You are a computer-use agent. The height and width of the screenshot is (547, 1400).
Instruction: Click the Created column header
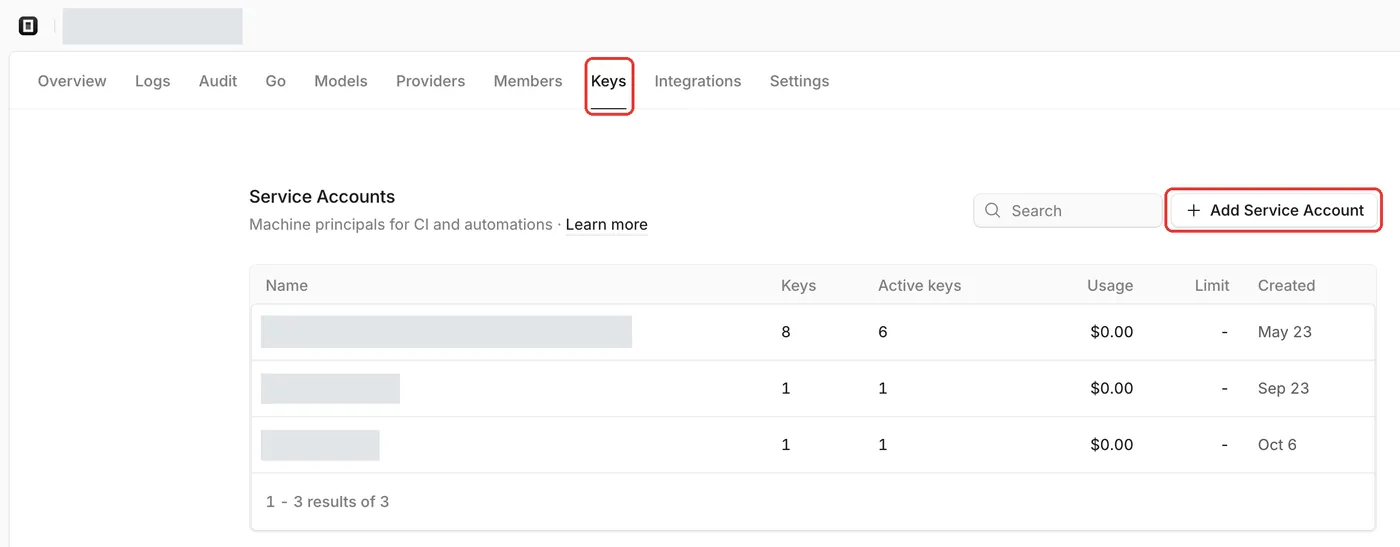point(1286,286)
